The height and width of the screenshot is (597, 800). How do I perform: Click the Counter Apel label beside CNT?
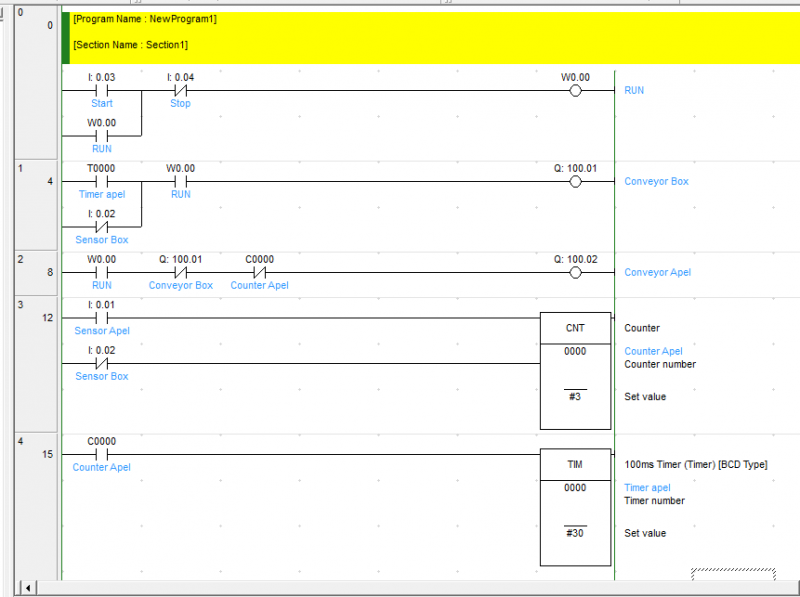click(x=653, y=351)
